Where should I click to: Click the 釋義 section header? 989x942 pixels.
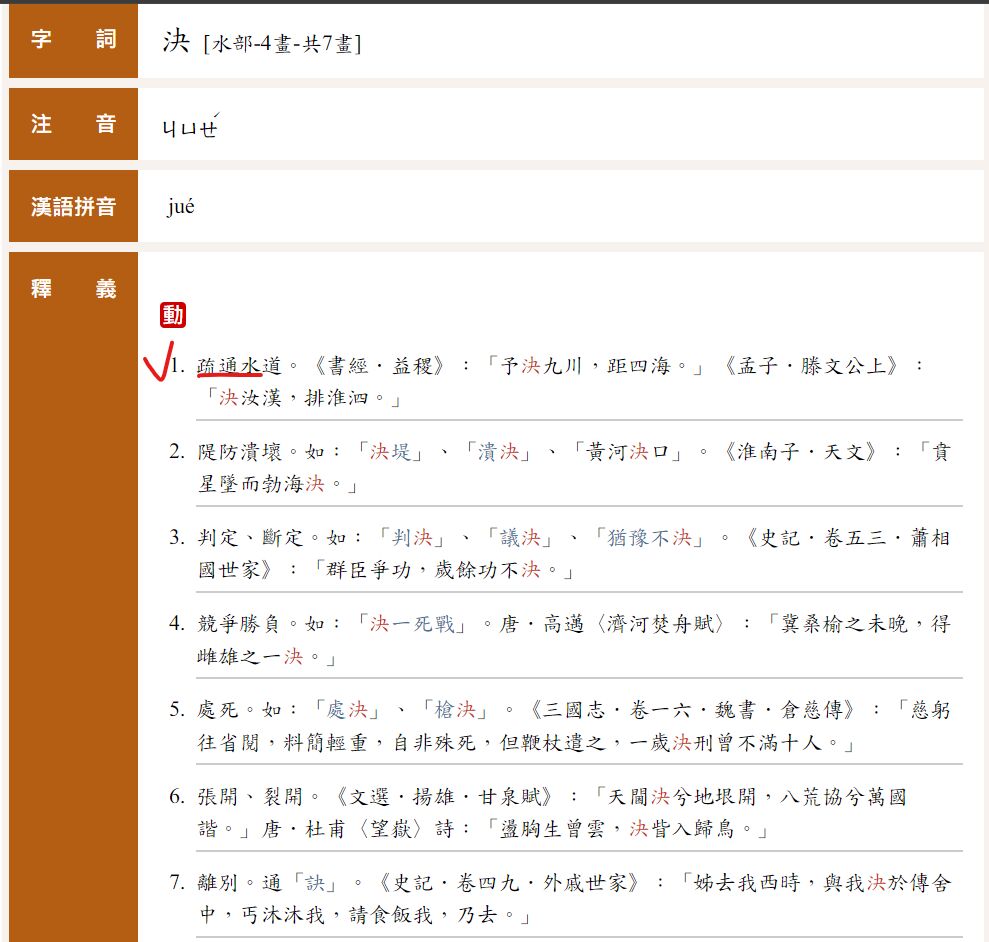[x=73, y=290]
